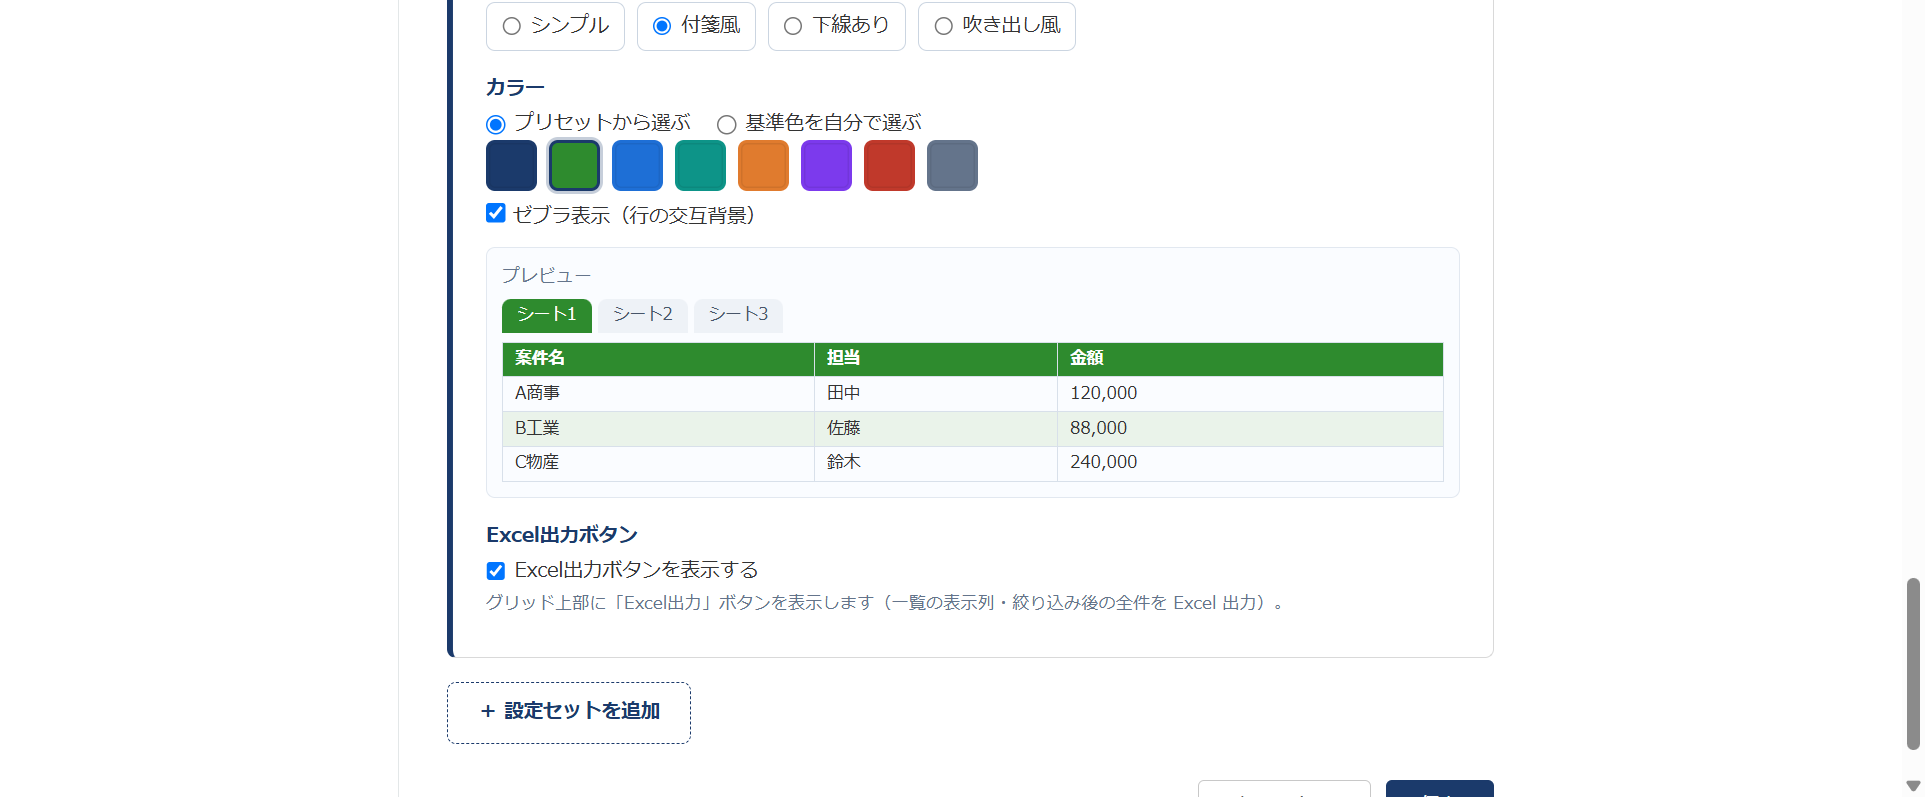Click the 鈴木 cell in preview table
This screenshot has height=797, width=1925.
click(936, 463)
